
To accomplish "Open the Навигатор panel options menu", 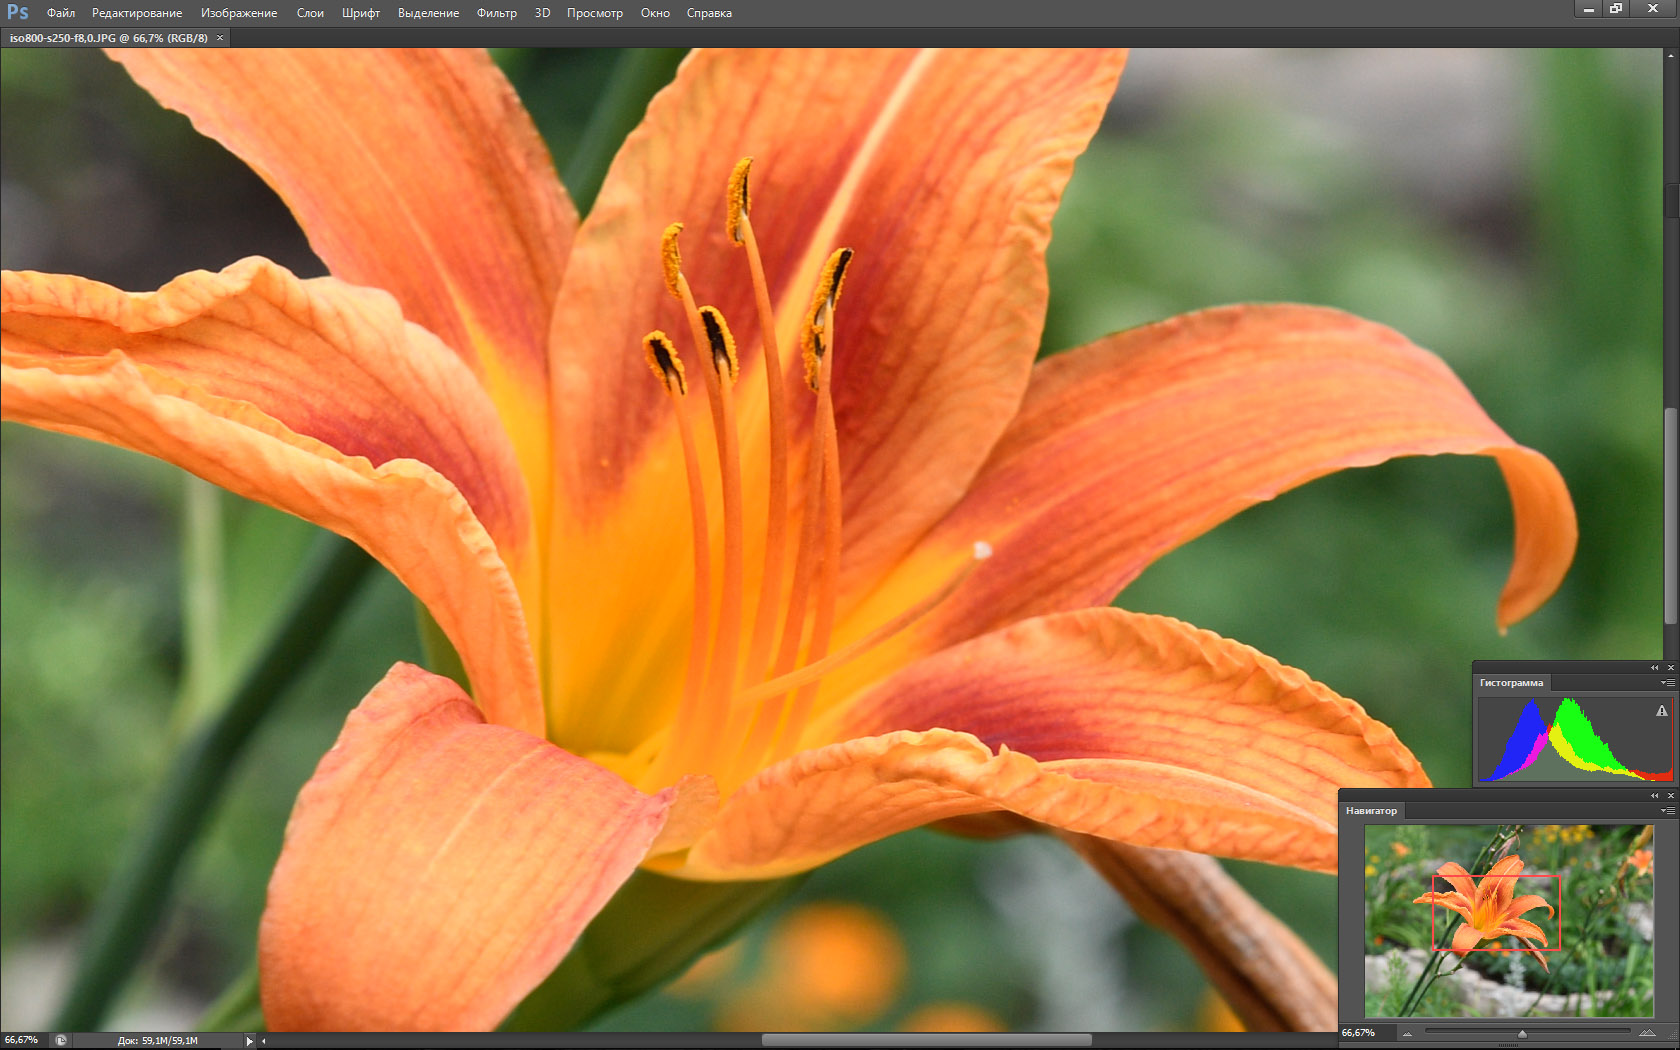I will [x=1667, y=811].
